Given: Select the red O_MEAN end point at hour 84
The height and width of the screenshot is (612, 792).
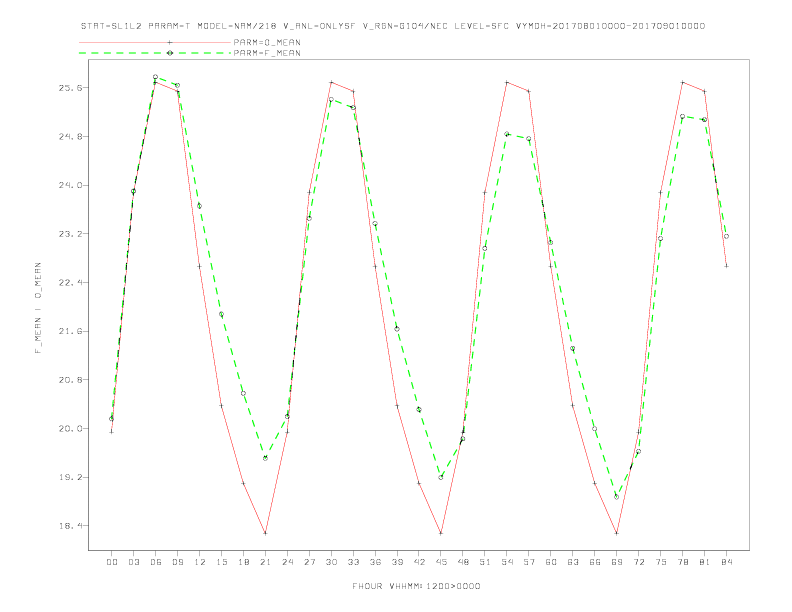Looking at the screenshot, I should pos(727,266).
